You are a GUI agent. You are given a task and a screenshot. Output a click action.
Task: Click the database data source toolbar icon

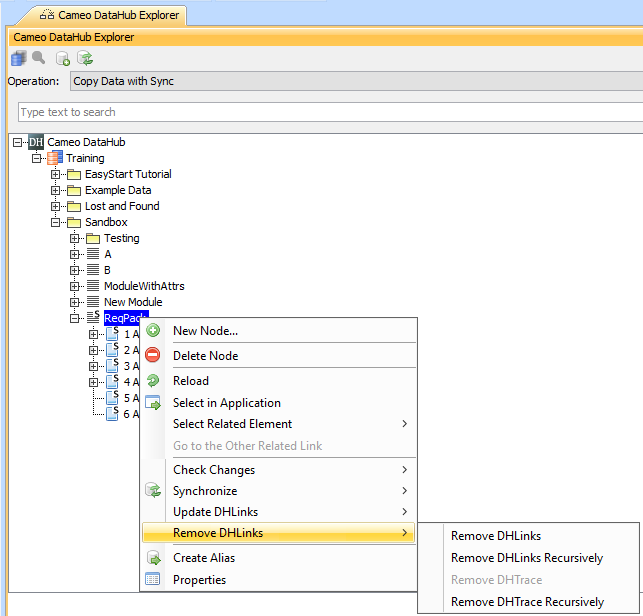[x=19, y=58]
